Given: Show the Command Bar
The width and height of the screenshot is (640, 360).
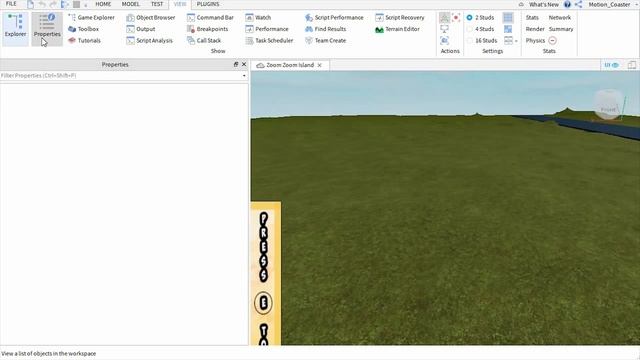Looking at the screenshot, I should tap(210, 18).
